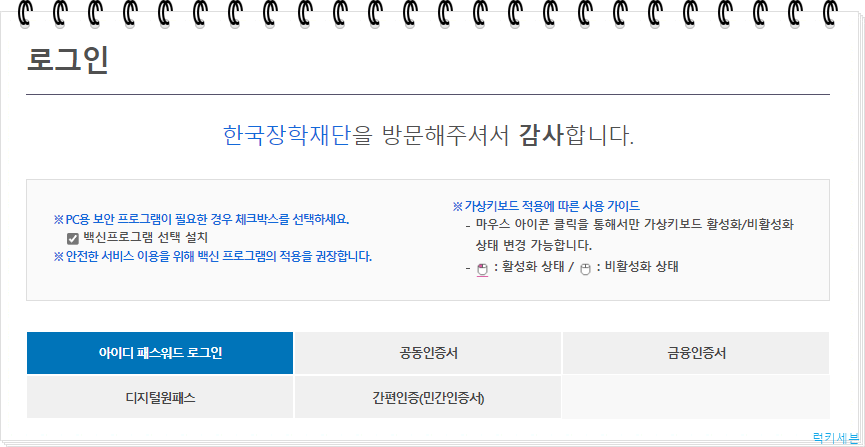
Task: Select 간편인증(민간인증서) tab
Action: tap(428, 397)
